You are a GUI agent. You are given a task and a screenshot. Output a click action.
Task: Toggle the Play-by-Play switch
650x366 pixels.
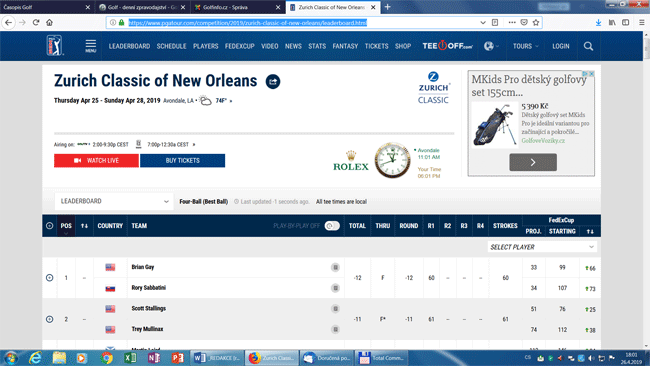(332, 226)
